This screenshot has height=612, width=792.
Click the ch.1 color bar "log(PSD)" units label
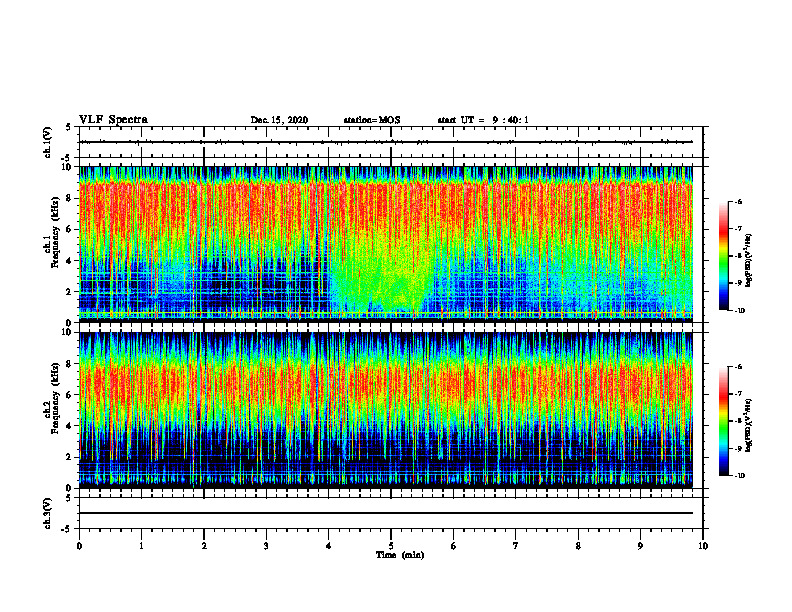click(749, 261)
